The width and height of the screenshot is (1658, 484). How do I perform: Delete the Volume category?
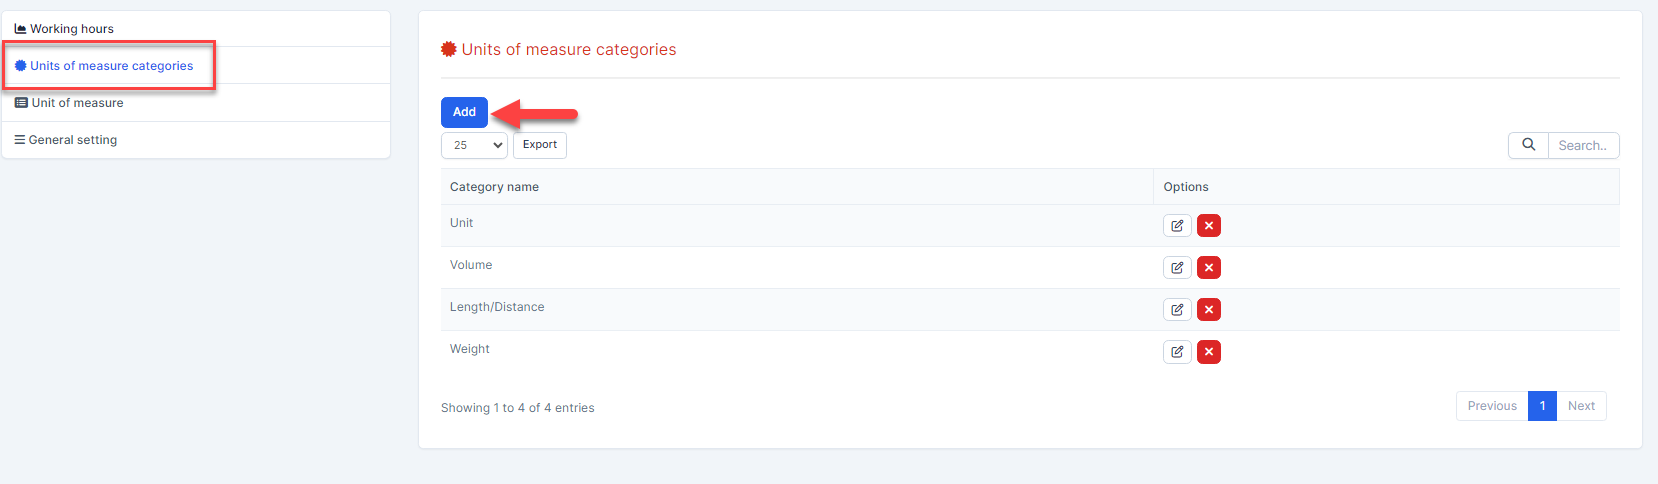click(x=1209, y=268)
